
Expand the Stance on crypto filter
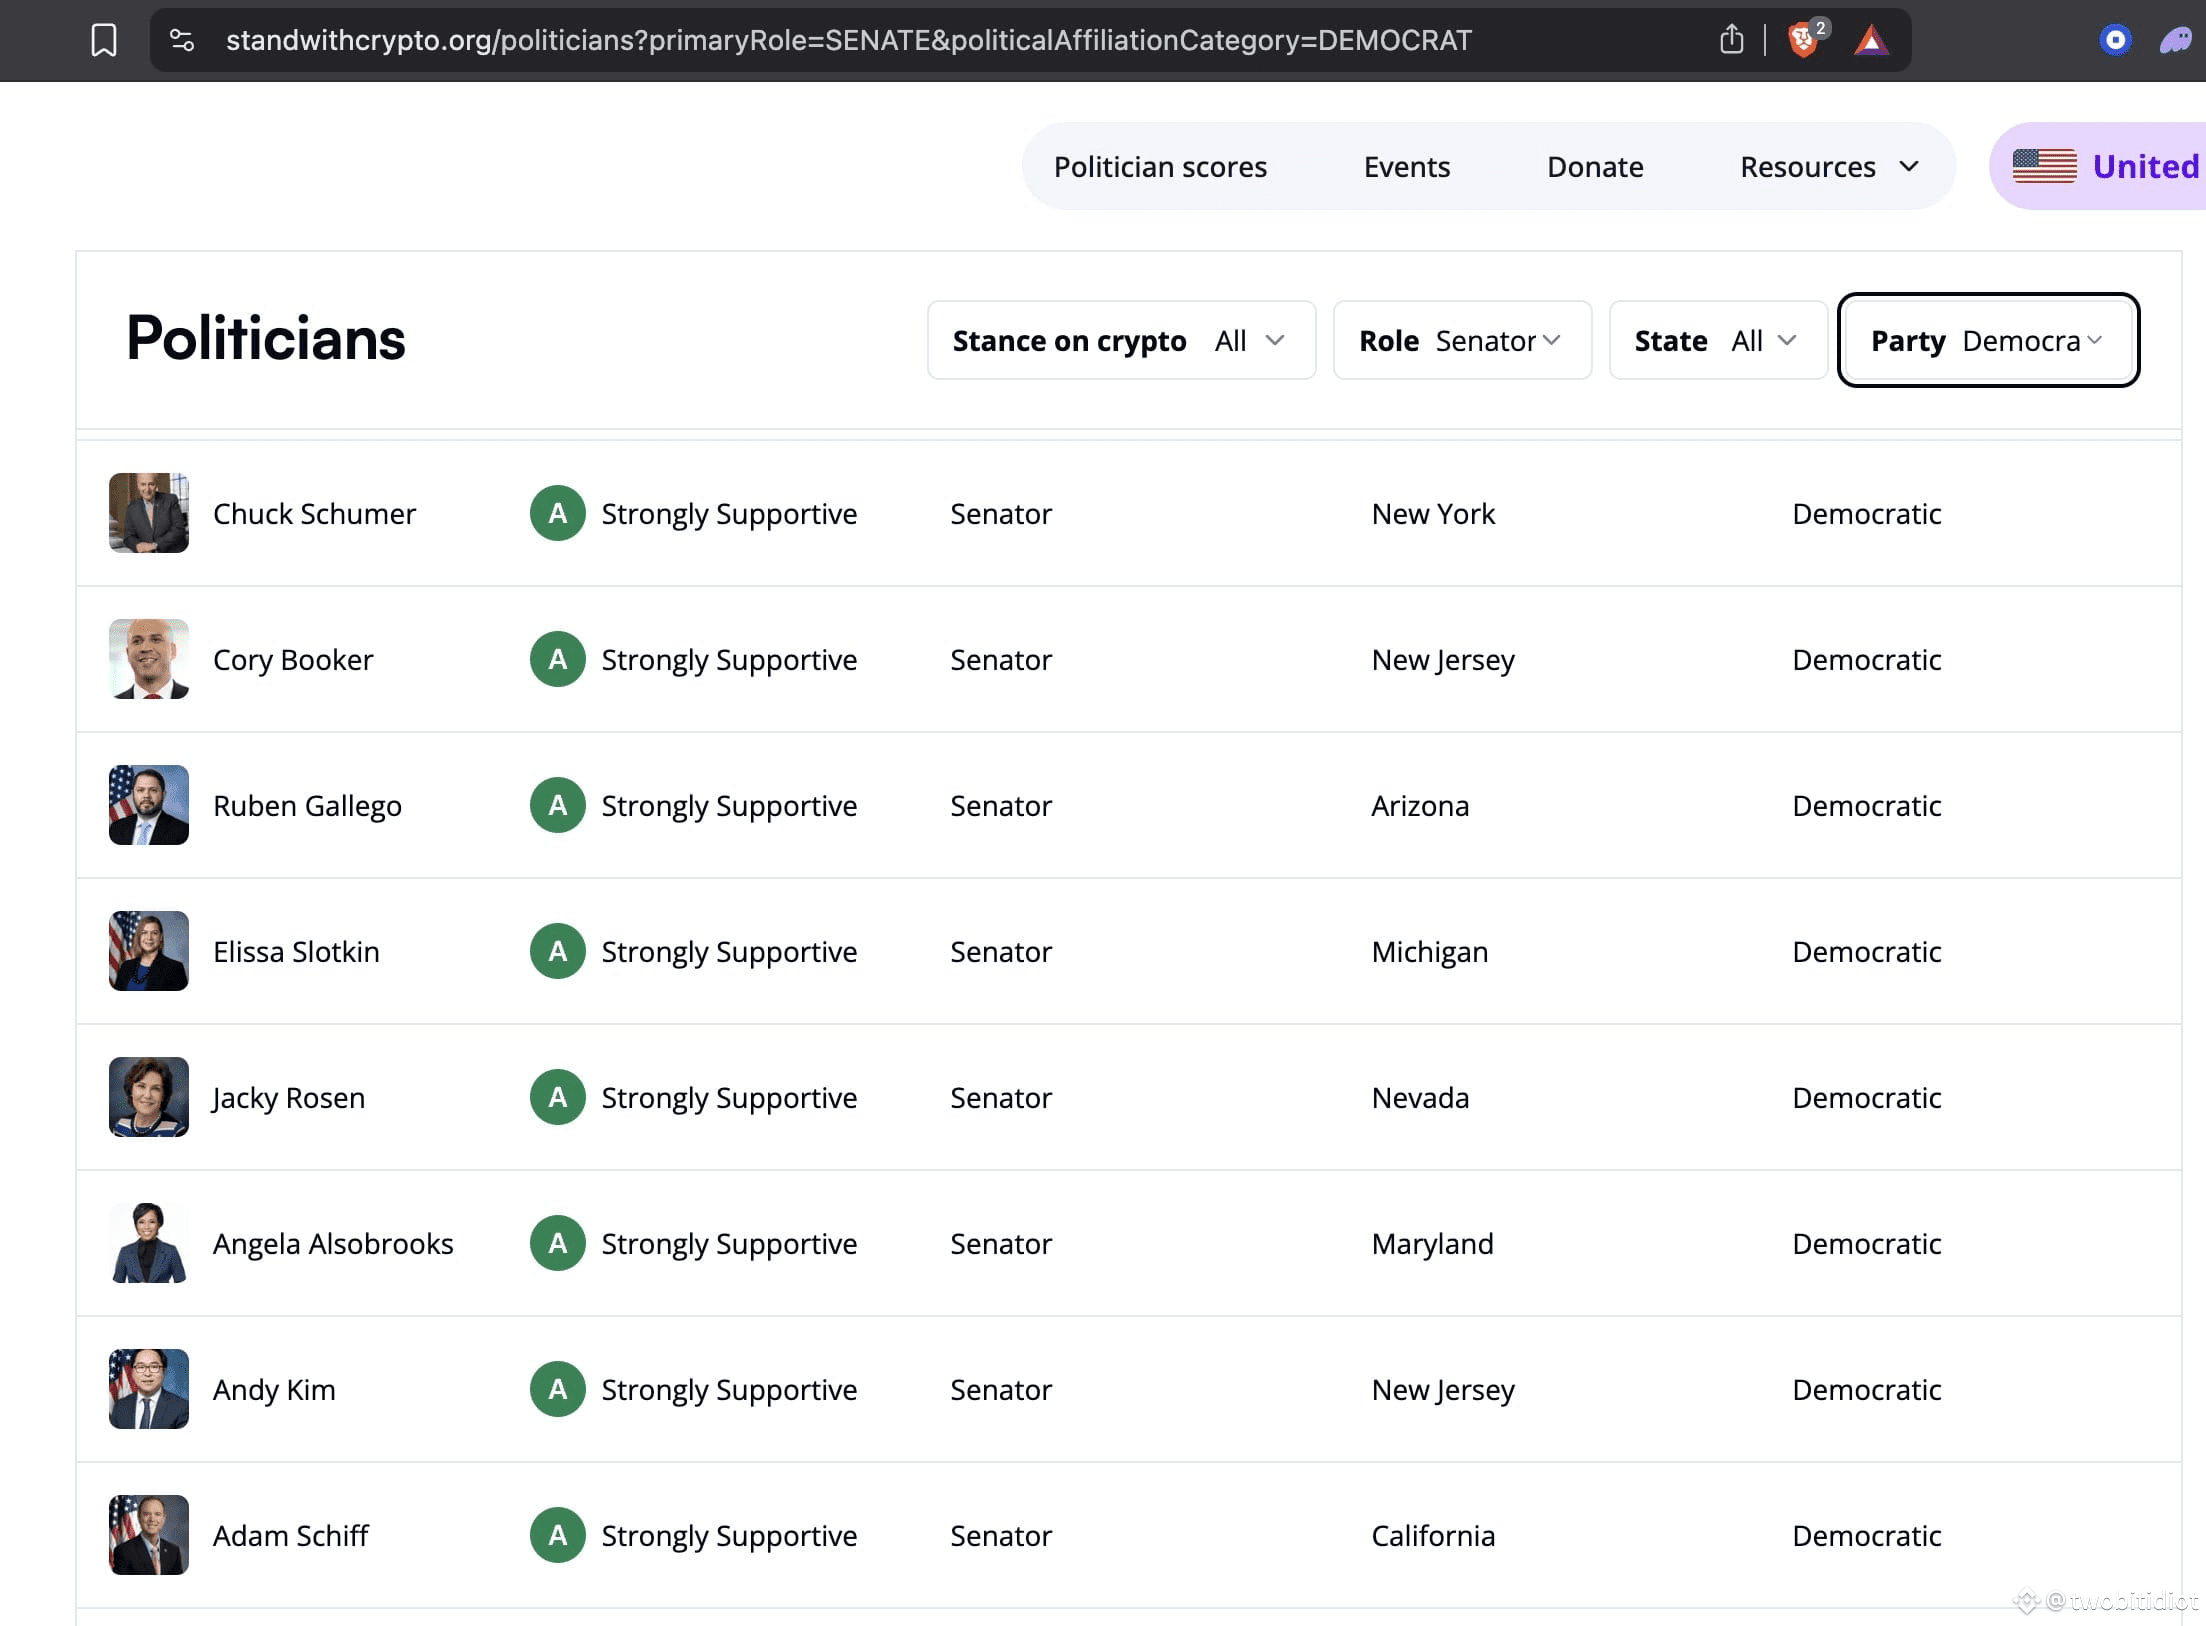click(1121, 340)
